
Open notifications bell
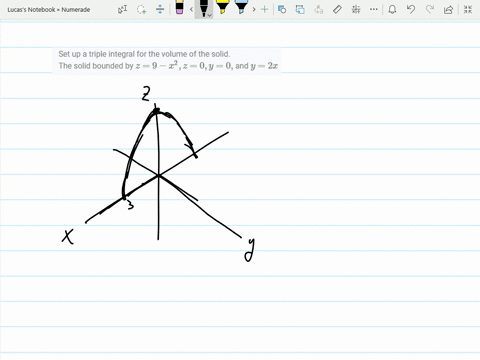point(392,9)
